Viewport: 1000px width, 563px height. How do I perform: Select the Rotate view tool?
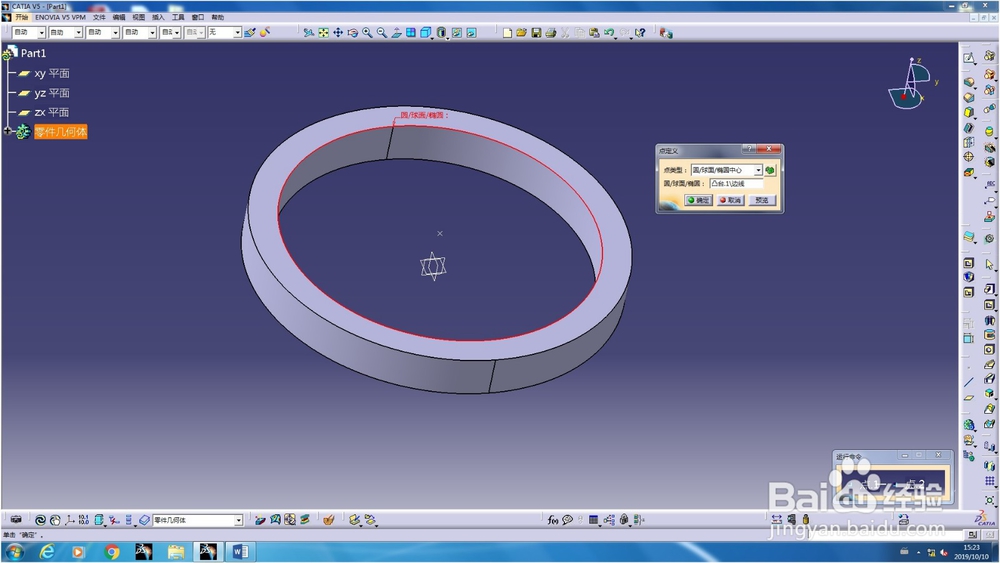[353, 33]
